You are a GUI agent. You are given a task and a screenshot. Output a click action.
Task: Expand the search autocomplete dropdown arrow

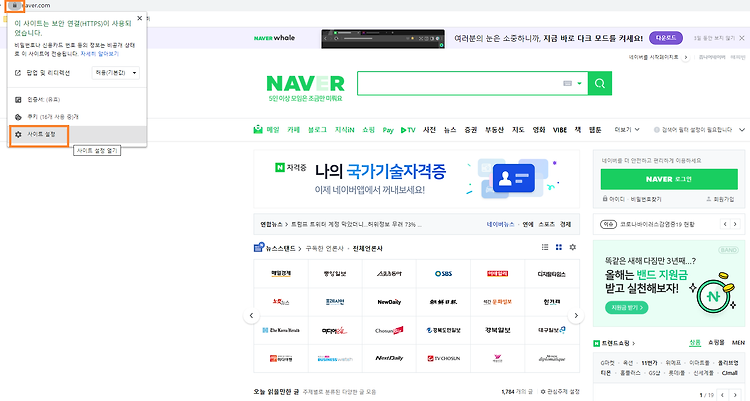coord(579,83)
